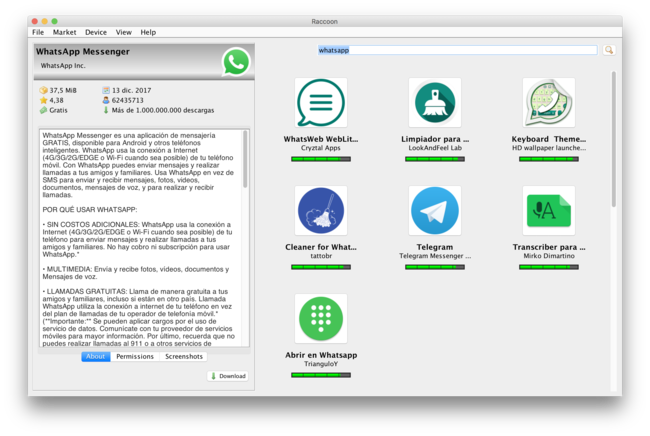Click the LookAndFeel Lab developer label
This screenshot has width=650, height=436.
pyautogui.click(x=435, y=148)
